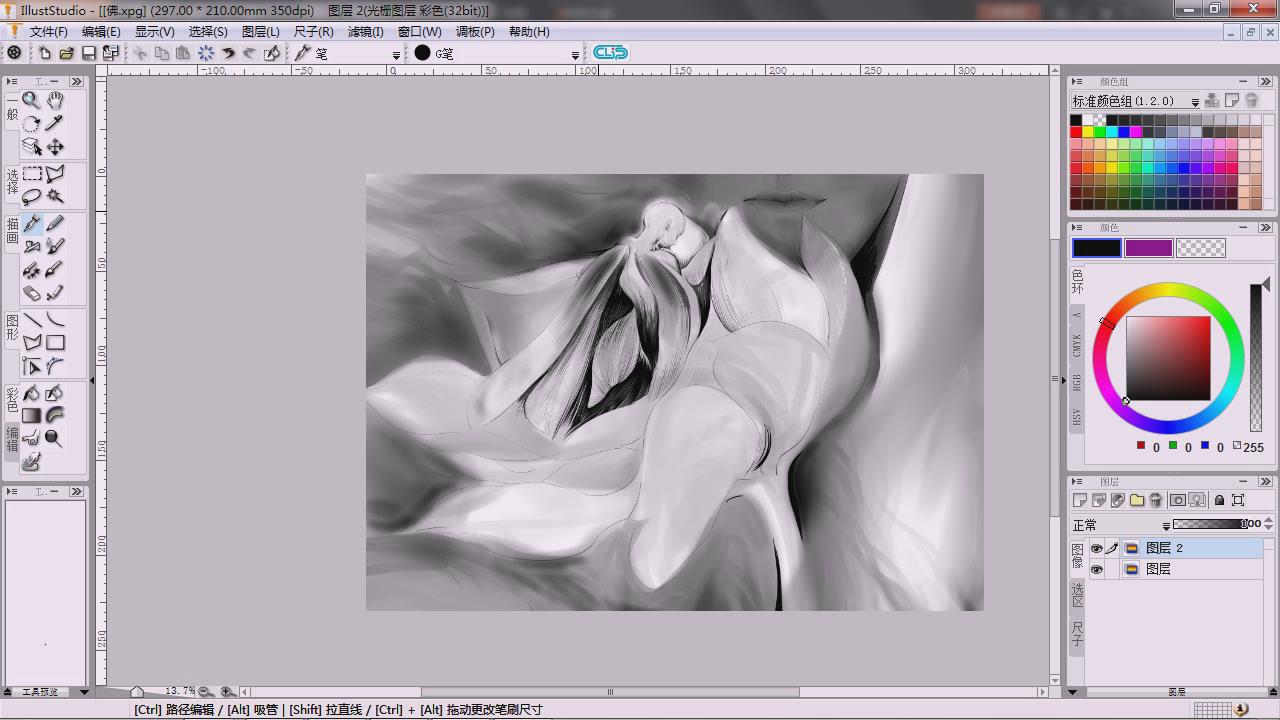Screen dimensions: 1280x720
Task: Select the Paint bucket fill tool
Action: pyautogui.click(x=31, y=393)
